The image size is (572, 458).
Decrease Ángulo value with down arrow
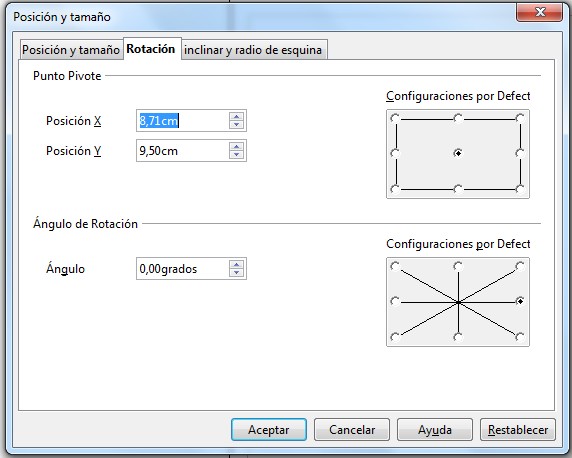(236, 273)
